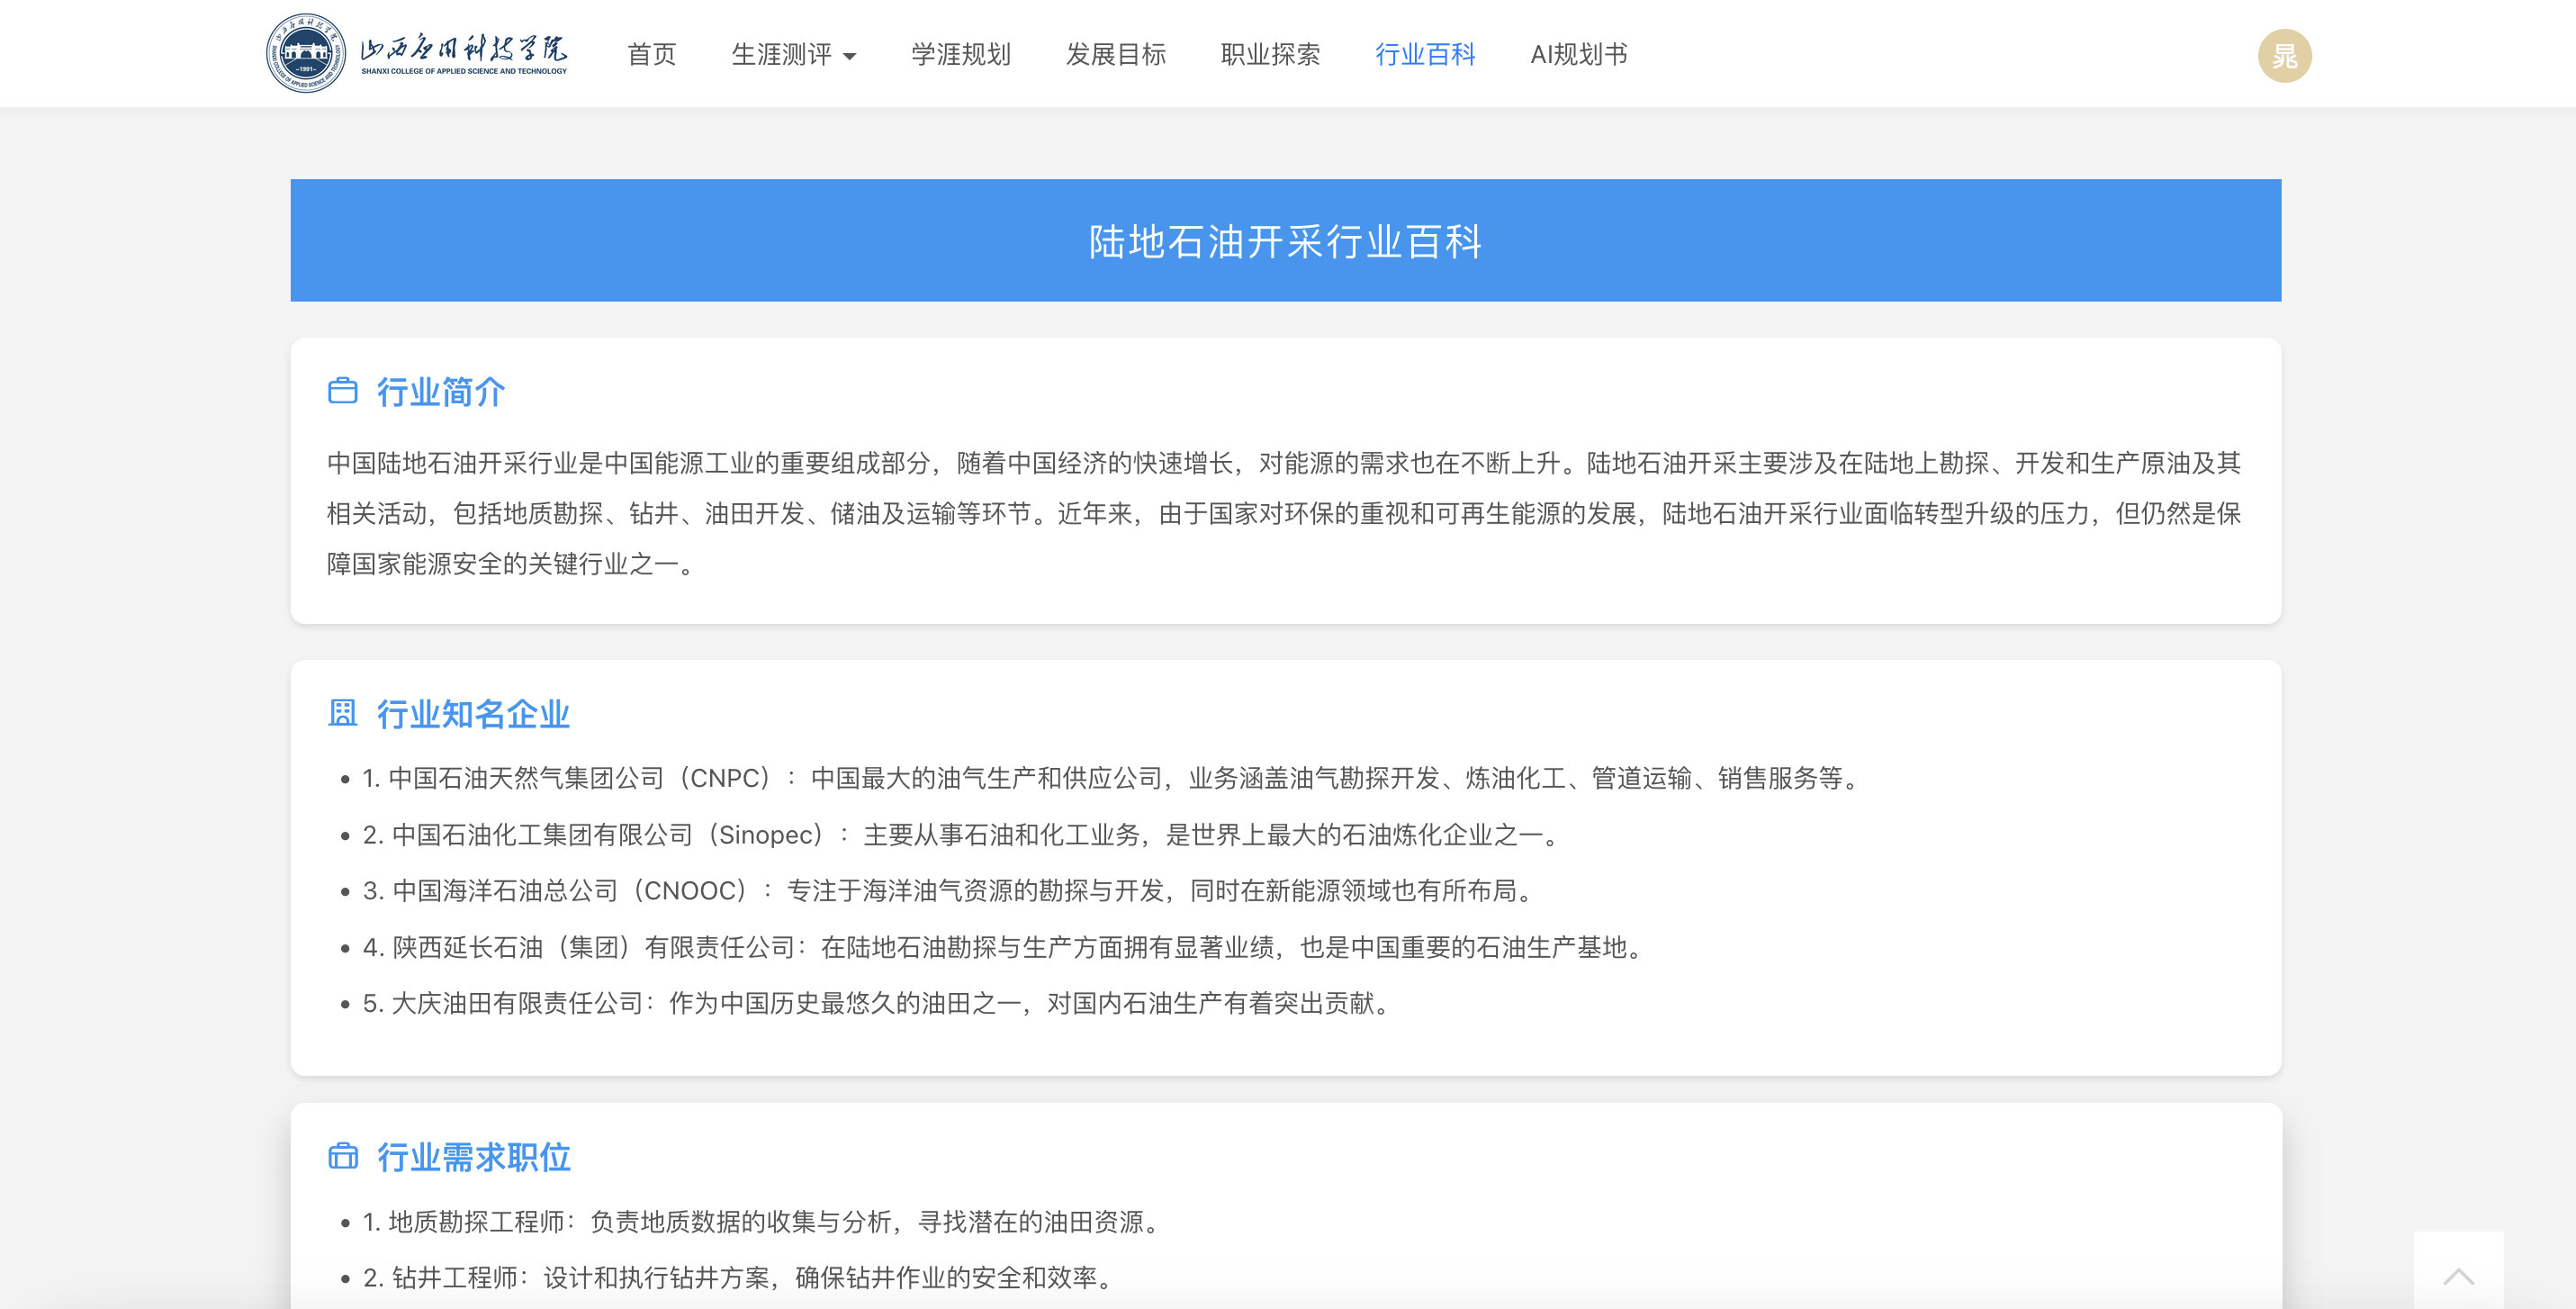Open the AI规划书 page

(x=1579, y=54)
